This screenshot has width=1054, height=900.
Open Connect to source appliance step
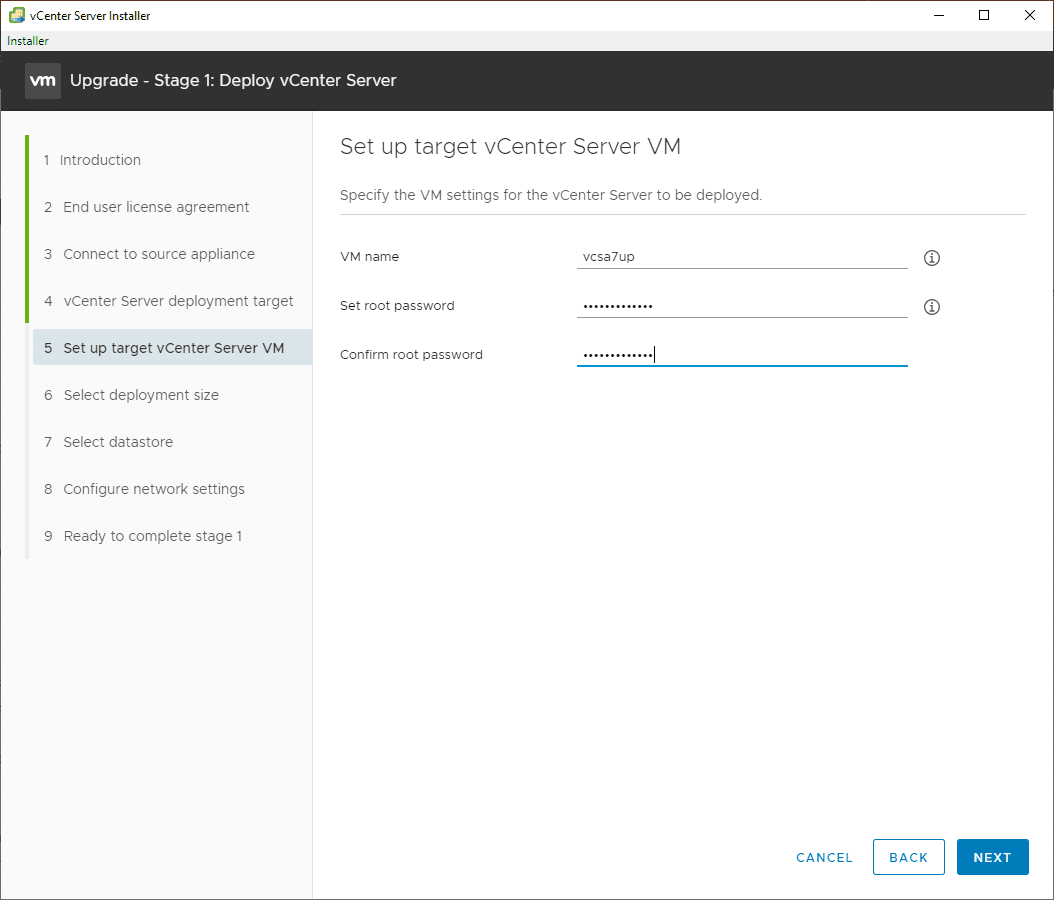click(159, 254)
